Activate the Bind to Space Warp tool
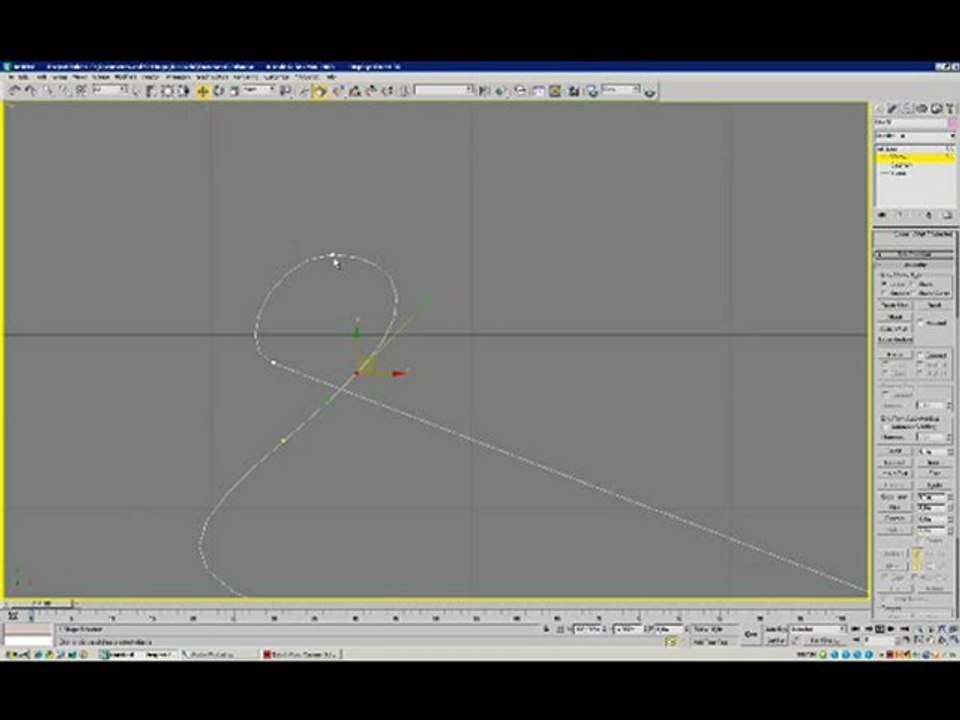The width and height of the screenshot is (960, 720). coord(81,91)
